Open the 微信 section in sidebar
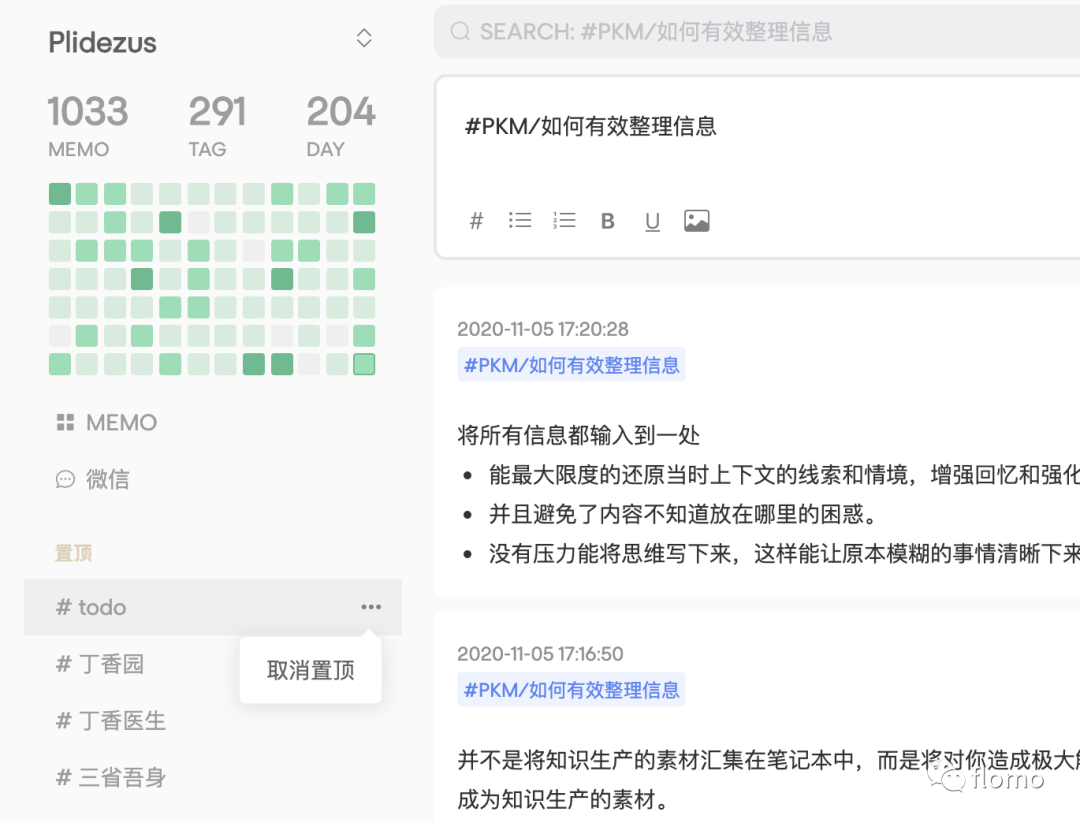The image size is (1080, 823). [x=93, y=479]
